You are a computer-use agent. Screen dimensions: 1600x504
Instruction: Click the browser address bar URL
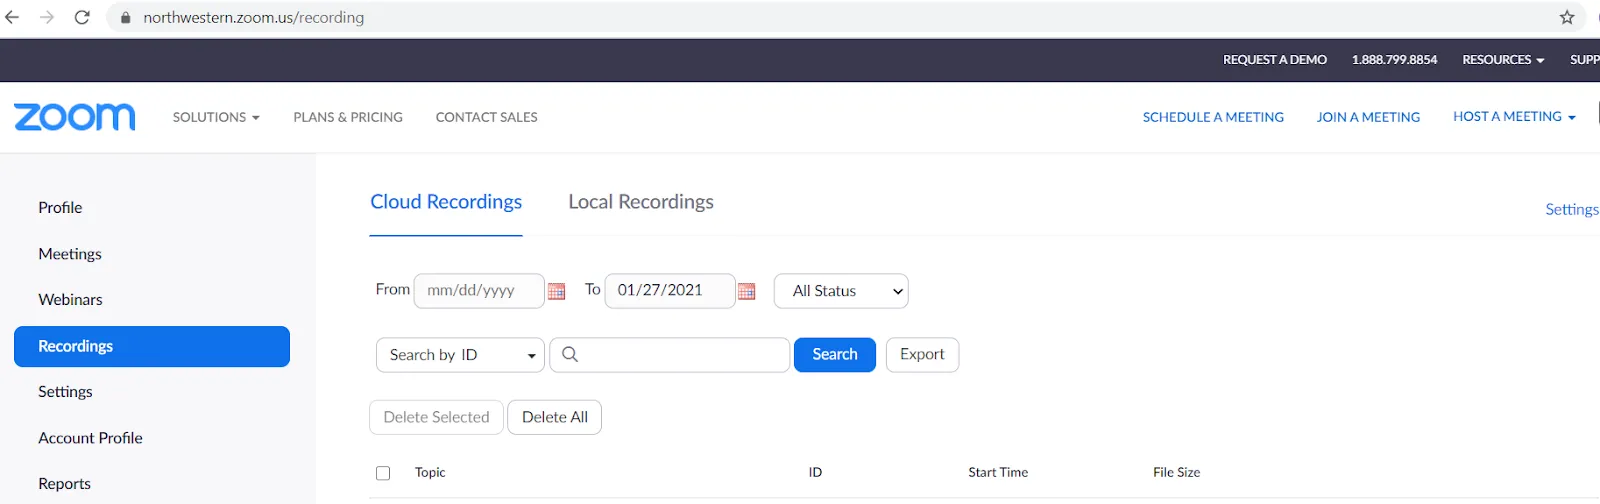tap(254, 18)
